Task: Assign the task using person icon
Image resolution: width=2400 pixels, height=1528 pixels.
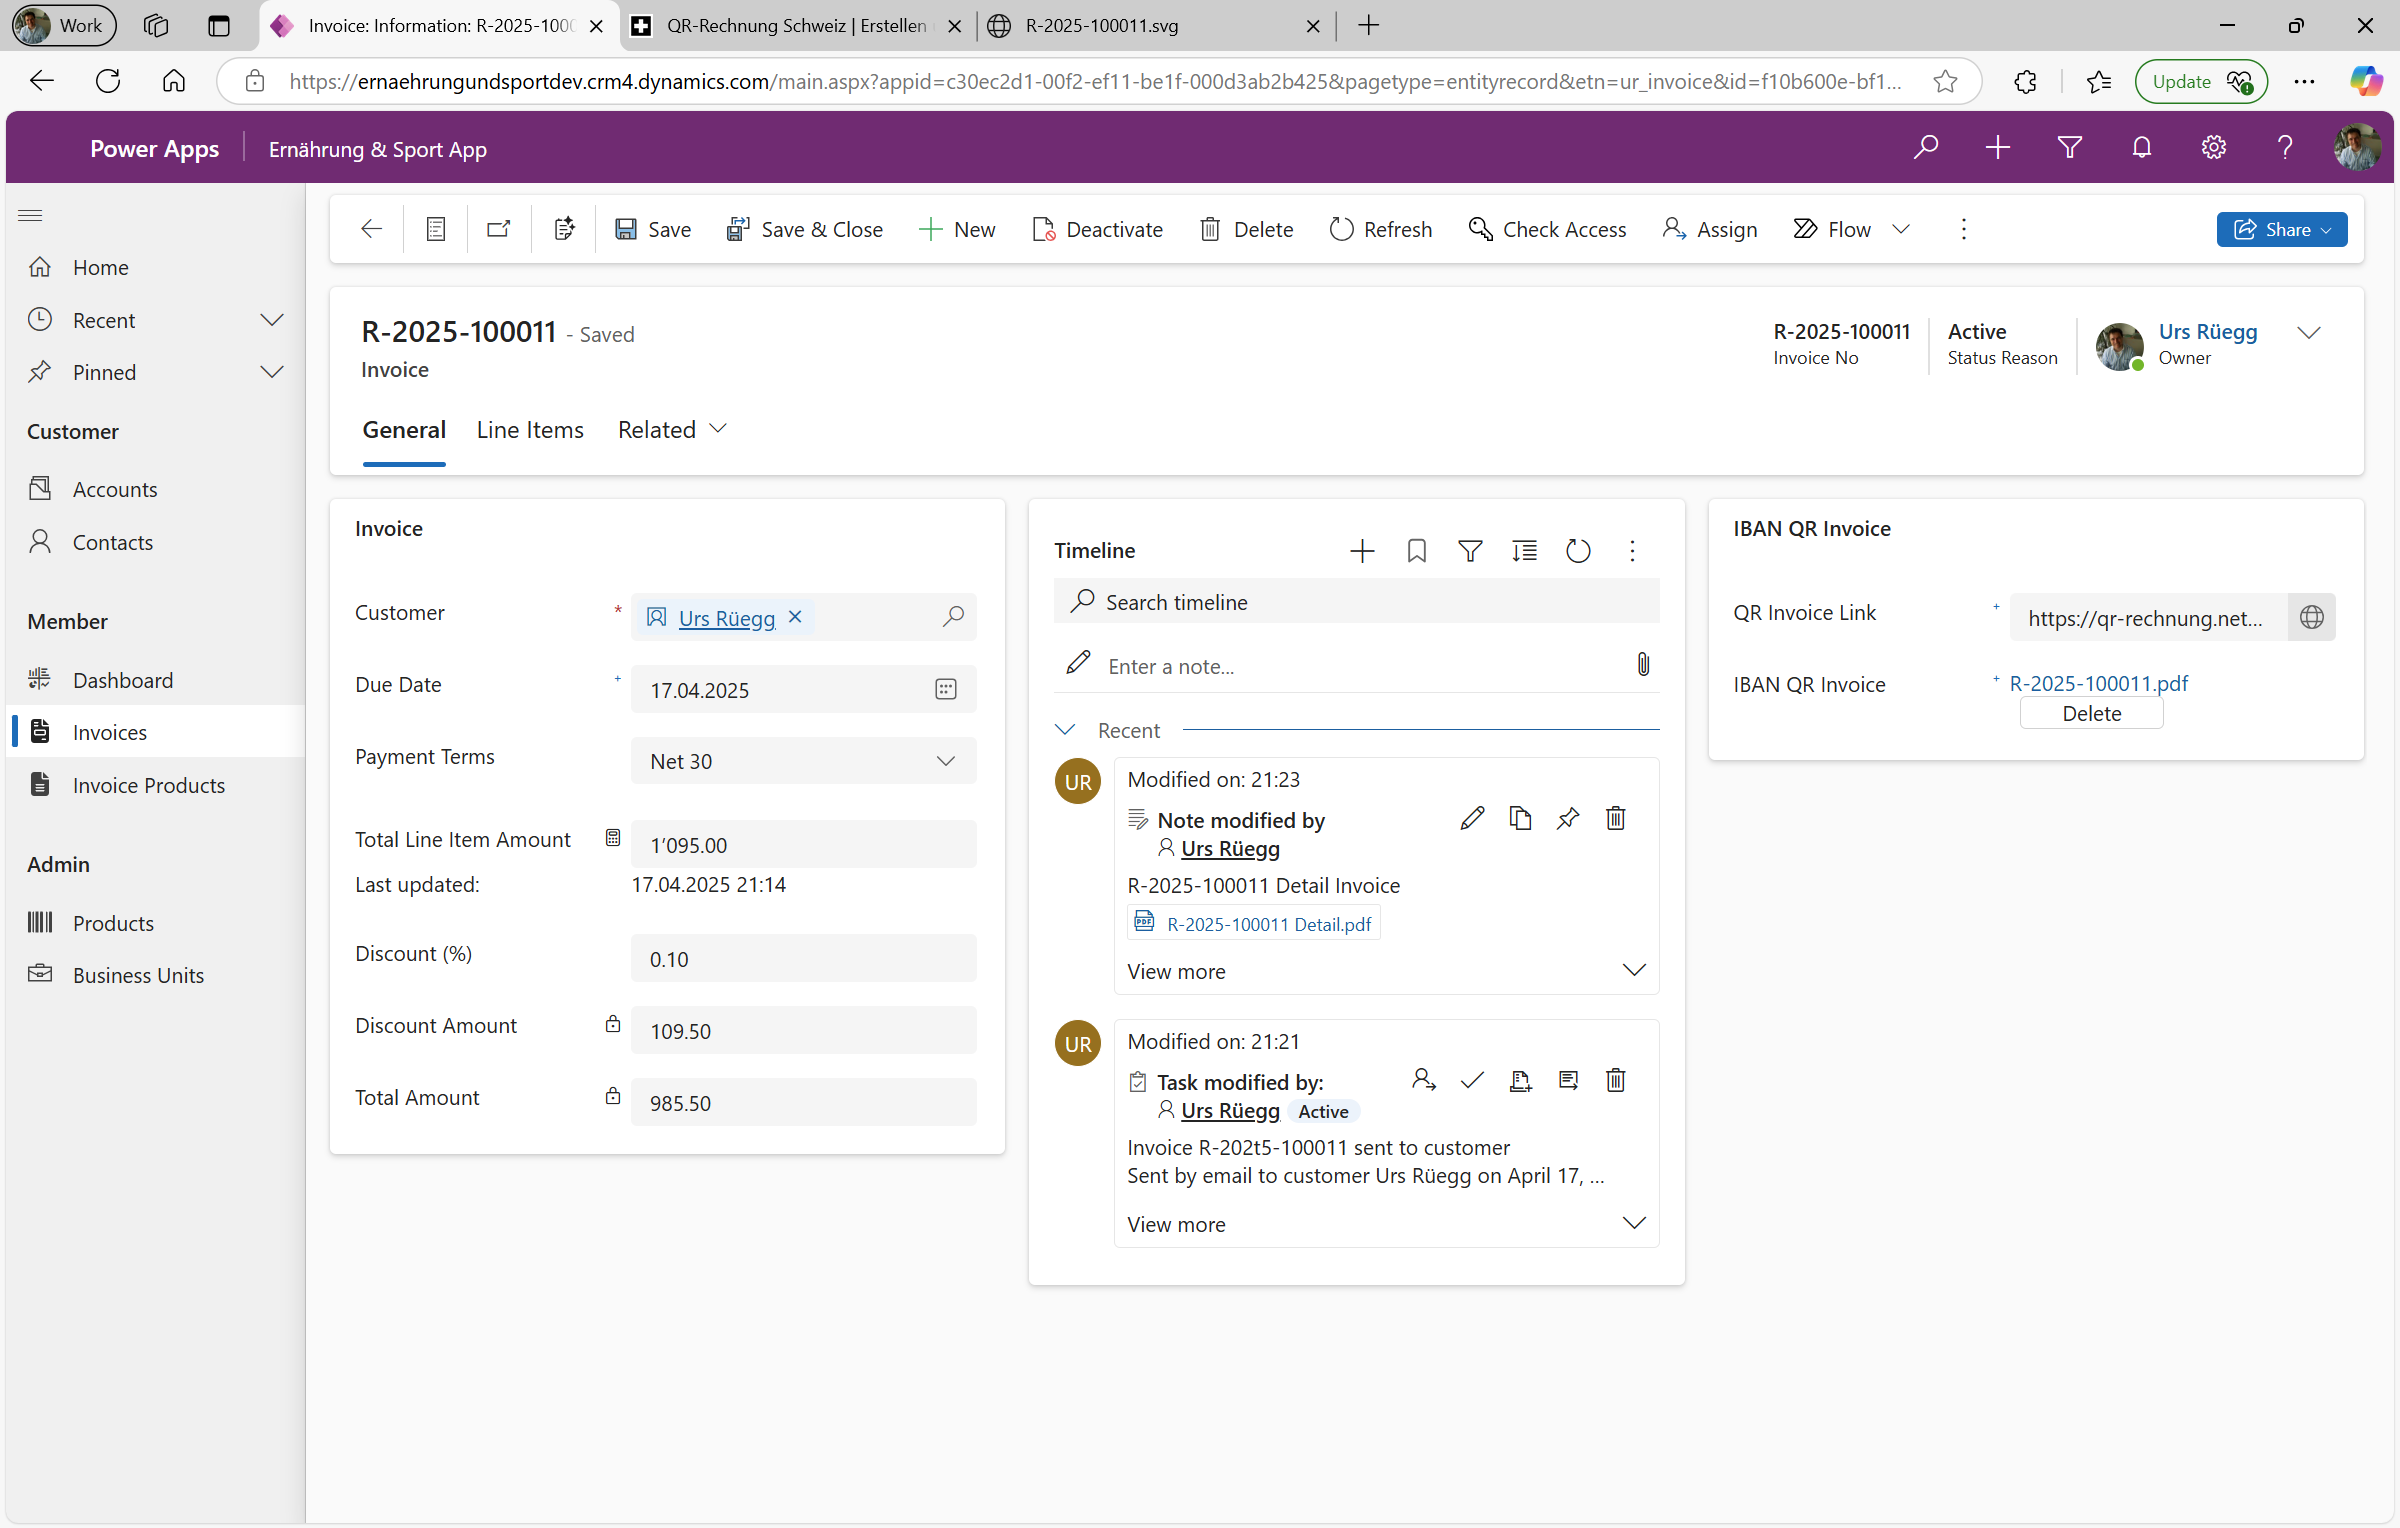Action: tap(1424, 1081)
